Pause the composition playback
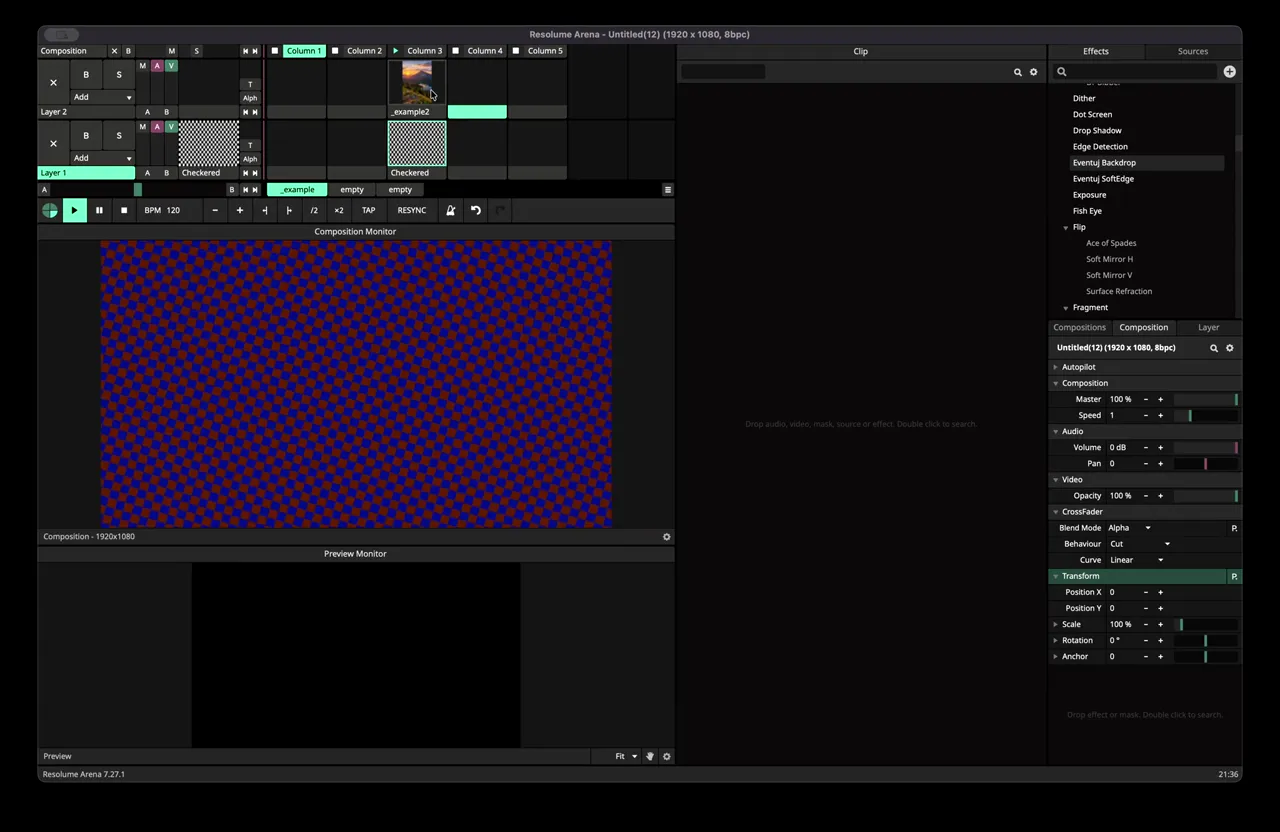Screen dimensions: 1280x832 click(x=99, y=210)
